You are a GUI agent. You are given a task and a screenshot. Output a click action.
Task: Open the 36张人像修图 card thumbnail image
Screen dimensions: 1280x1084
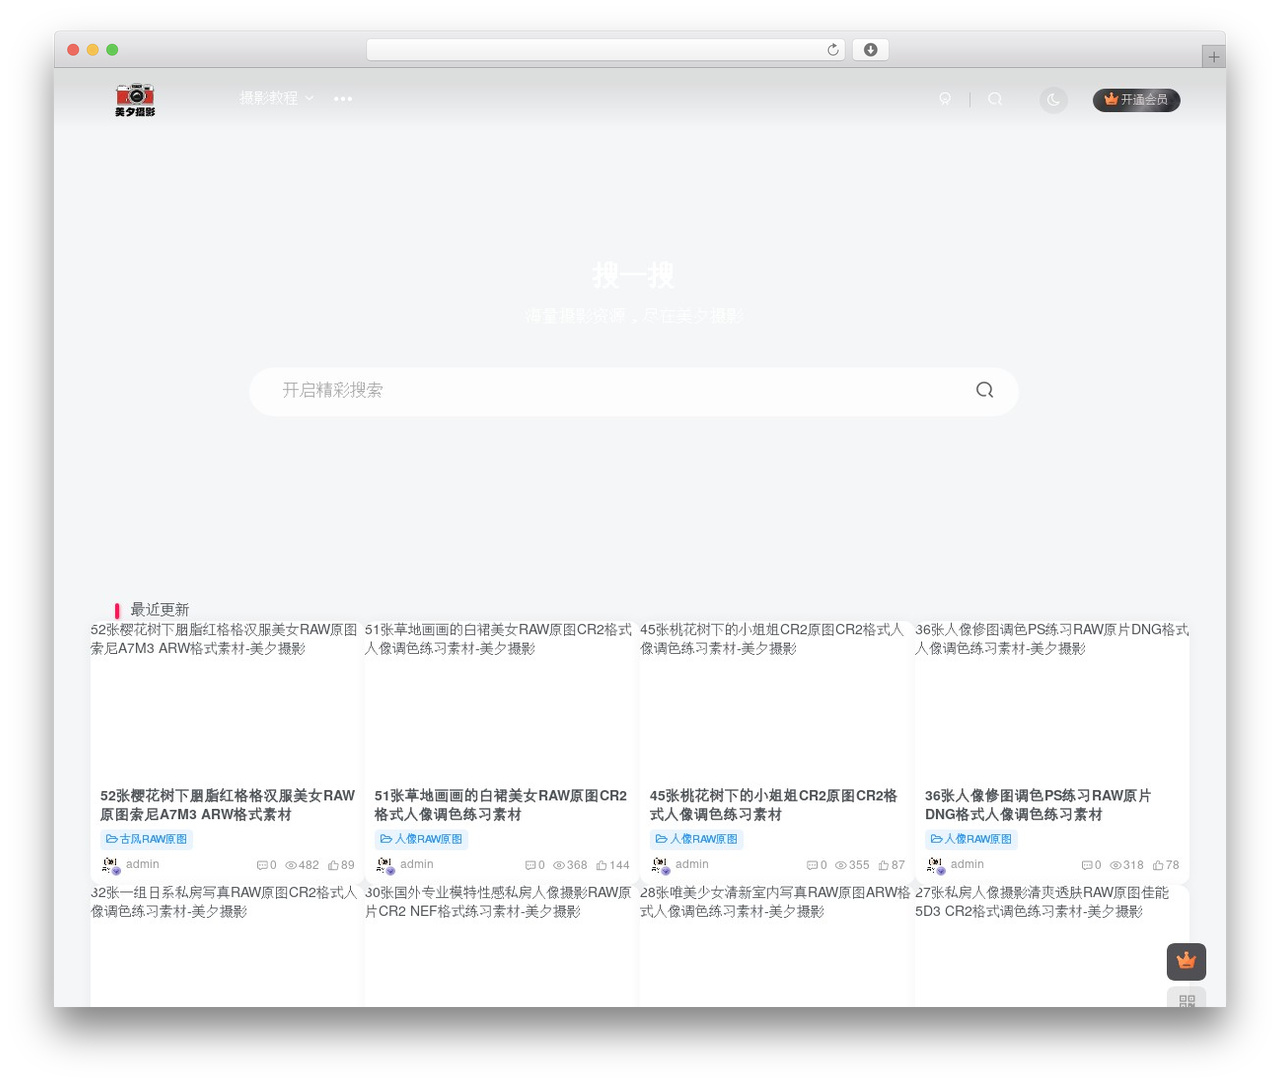1052,700
